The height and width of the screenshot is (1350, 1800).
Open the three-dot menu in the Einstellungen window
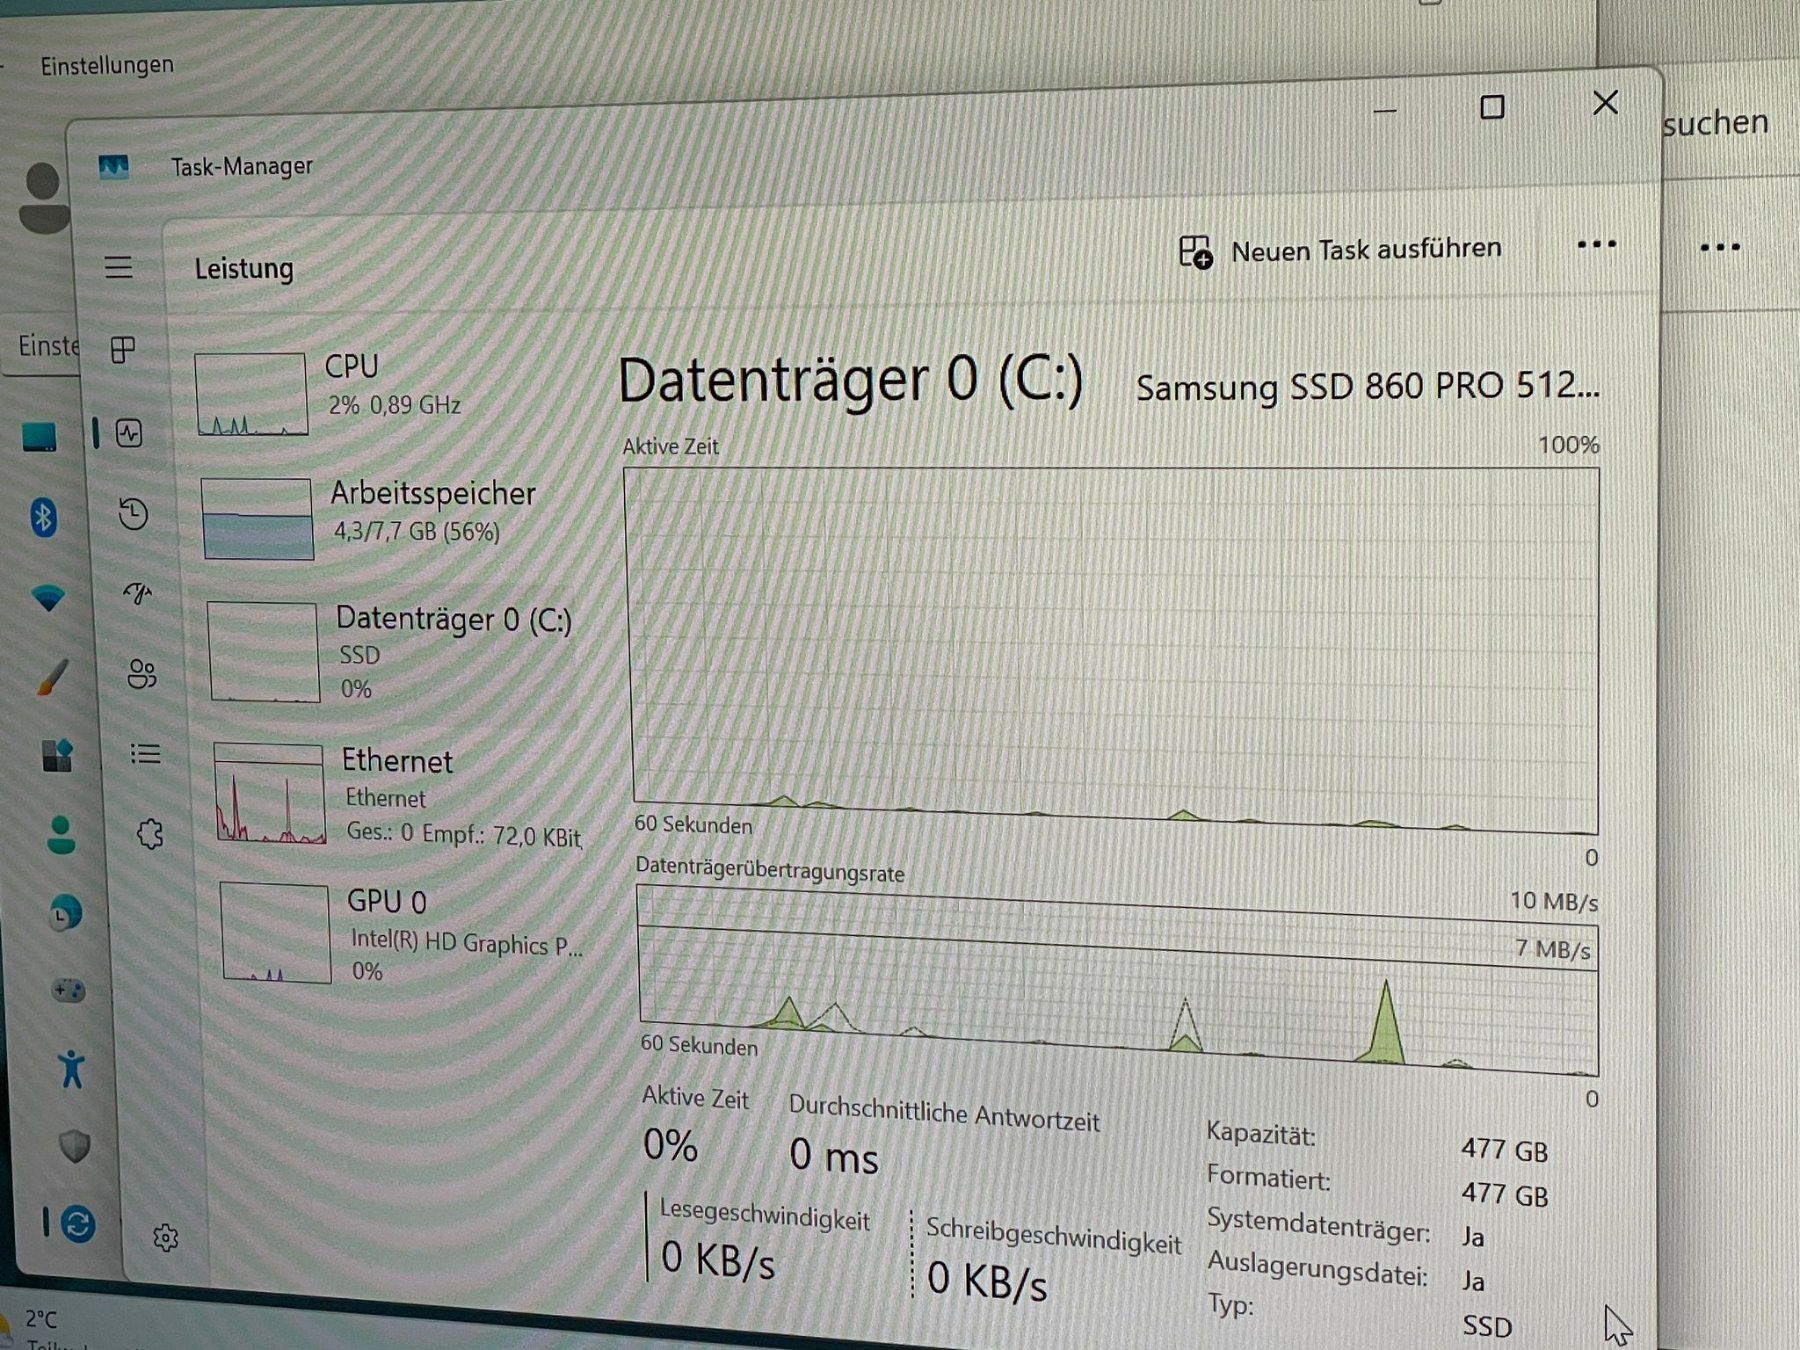[1720, 247]
